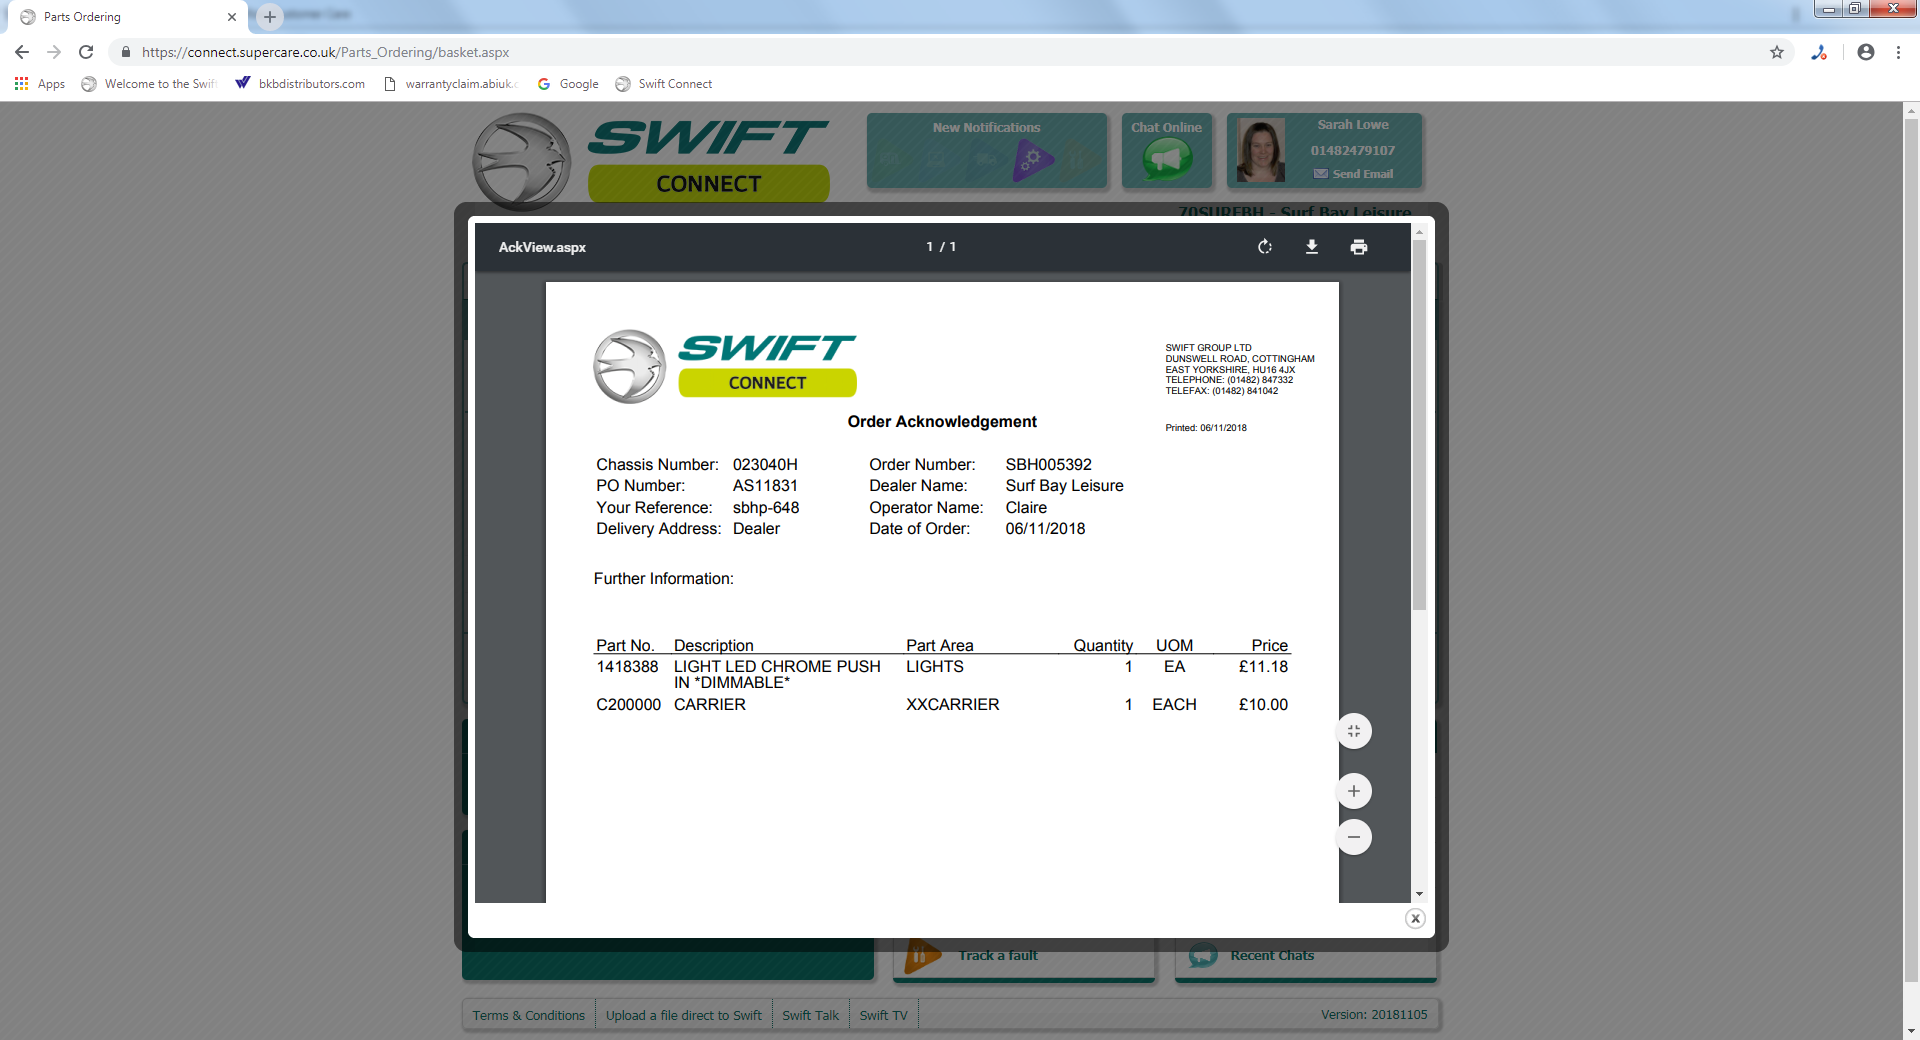
Task: Print the order acknowledgement PDF
Action: pos(1359,247)
